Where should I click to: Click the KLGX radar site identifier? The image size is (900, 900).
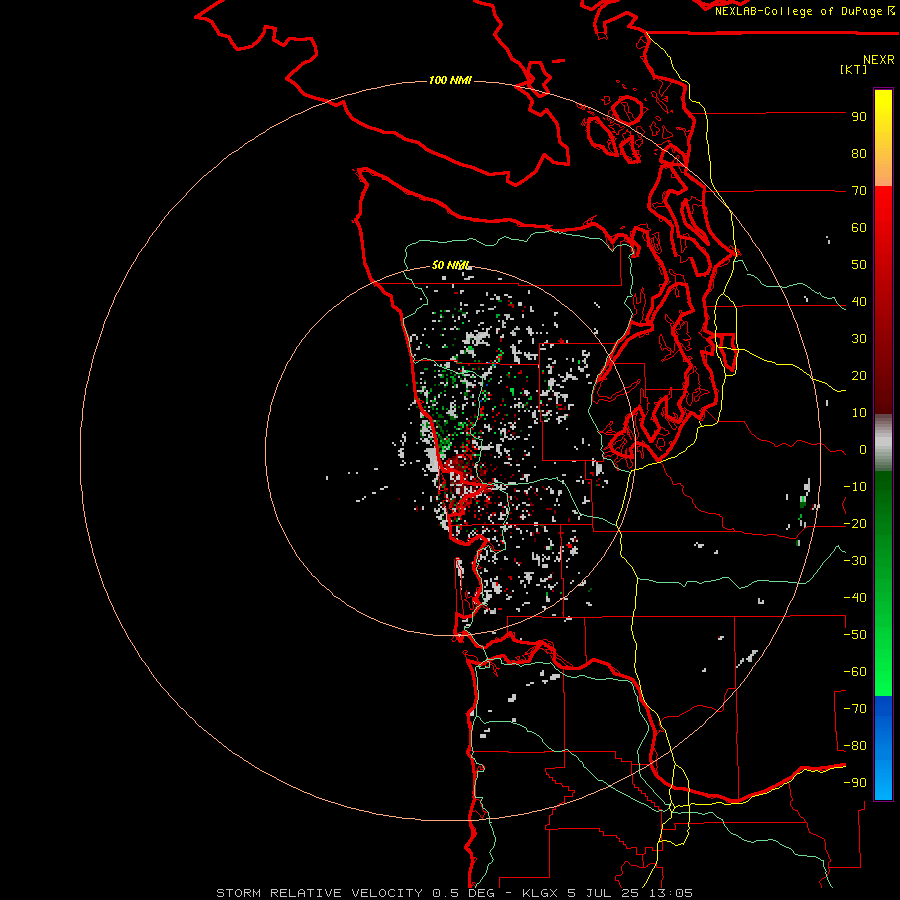(x=540, y=893)
